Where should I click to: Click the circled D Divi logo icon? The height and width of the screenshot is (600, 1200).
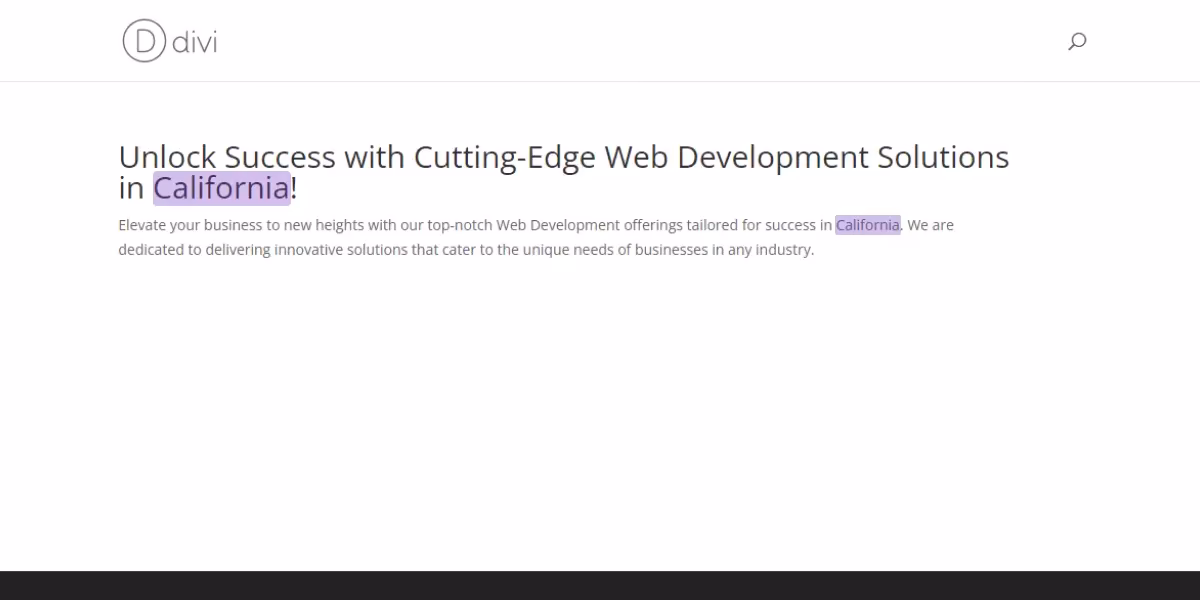pos(143,41)
